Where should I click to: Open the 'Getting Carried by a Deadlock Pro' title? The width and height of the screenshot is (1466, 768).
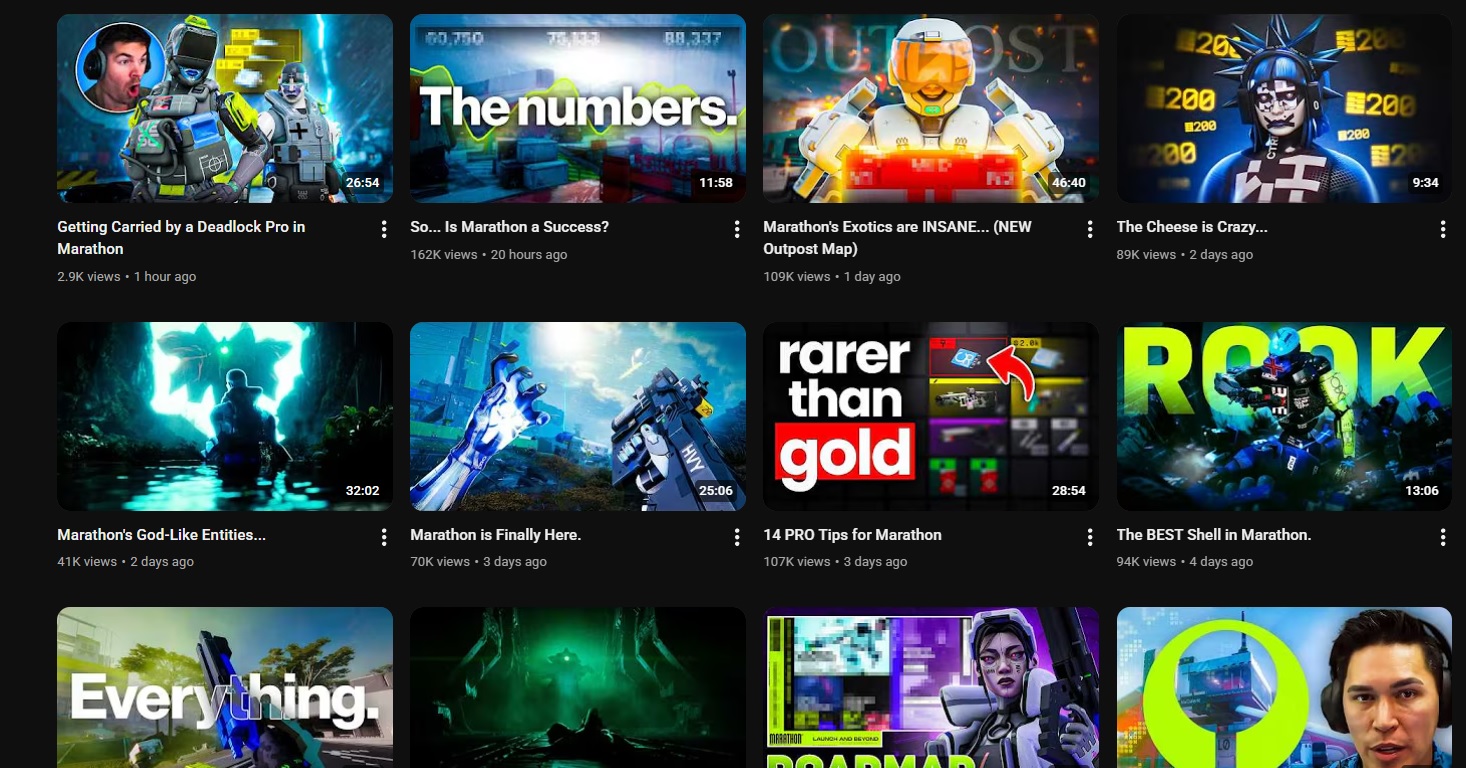click(x=181, y=238)
